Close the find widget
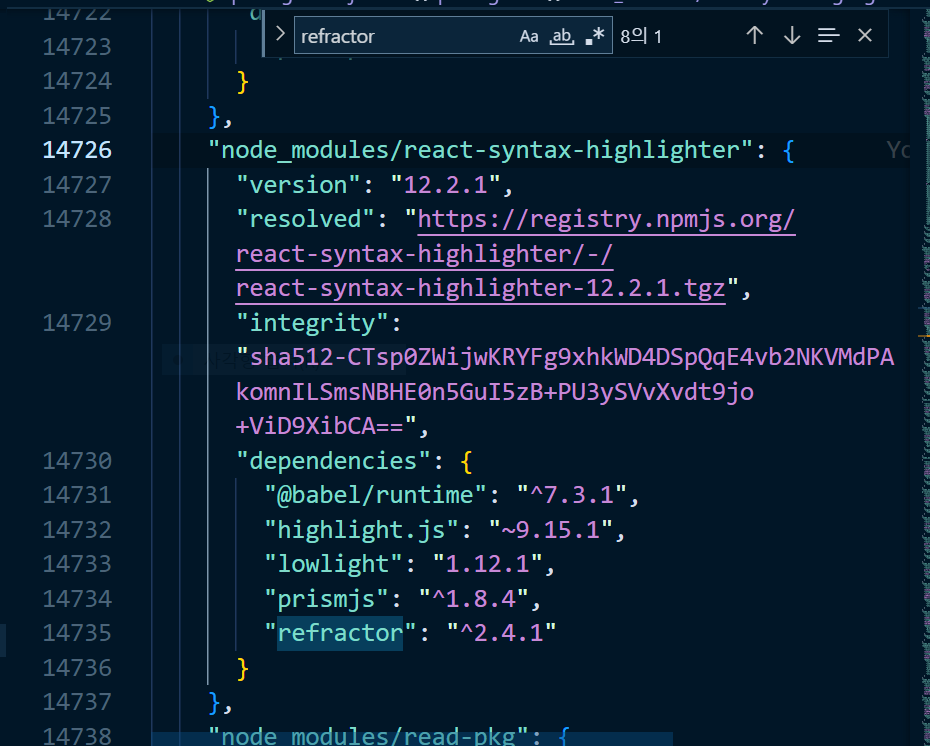This screenshot has height=746, width=930. (x=865, y=36)
